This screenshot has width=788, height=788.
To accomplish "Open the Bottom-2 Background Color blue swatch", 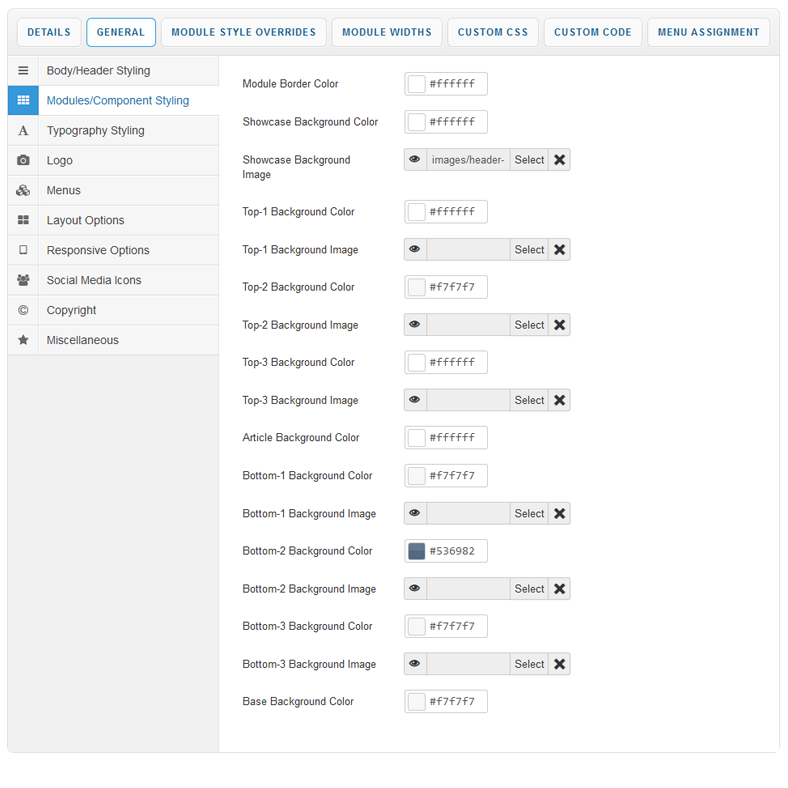I will [x=417, y=551].
